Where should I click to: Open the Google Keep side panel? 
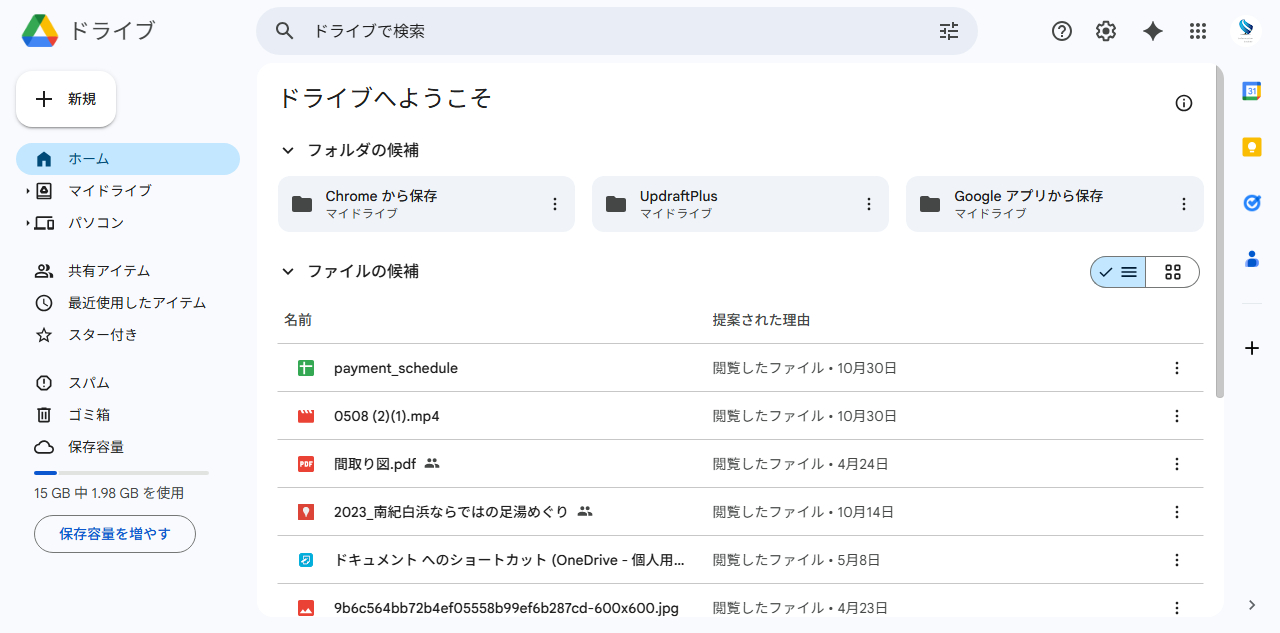coord(1252,146)
